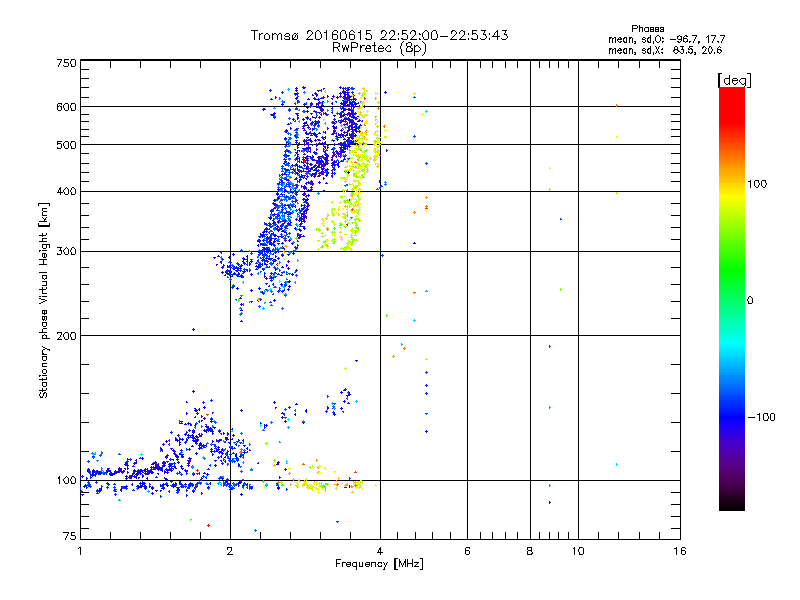Click the y-axis tick label '200'
This screenshot has height=600, width=800.
pos(66,336)
